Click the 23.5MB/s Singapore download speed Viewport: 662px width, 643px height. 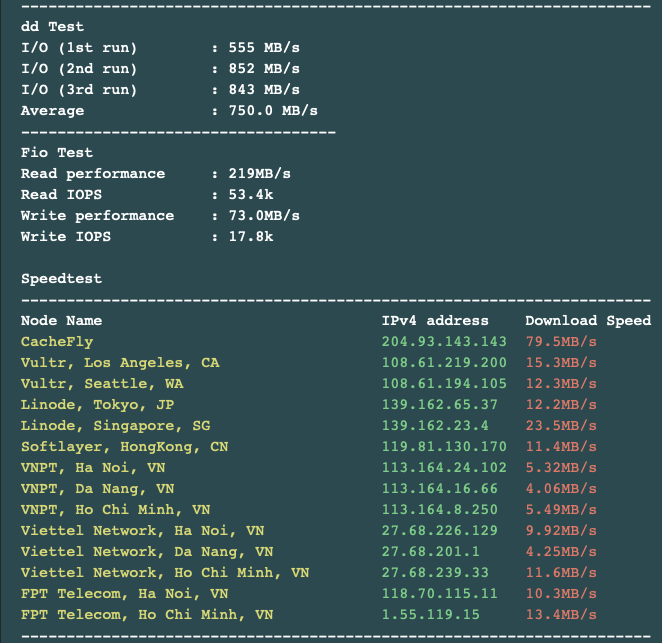(x=561, y=426)
